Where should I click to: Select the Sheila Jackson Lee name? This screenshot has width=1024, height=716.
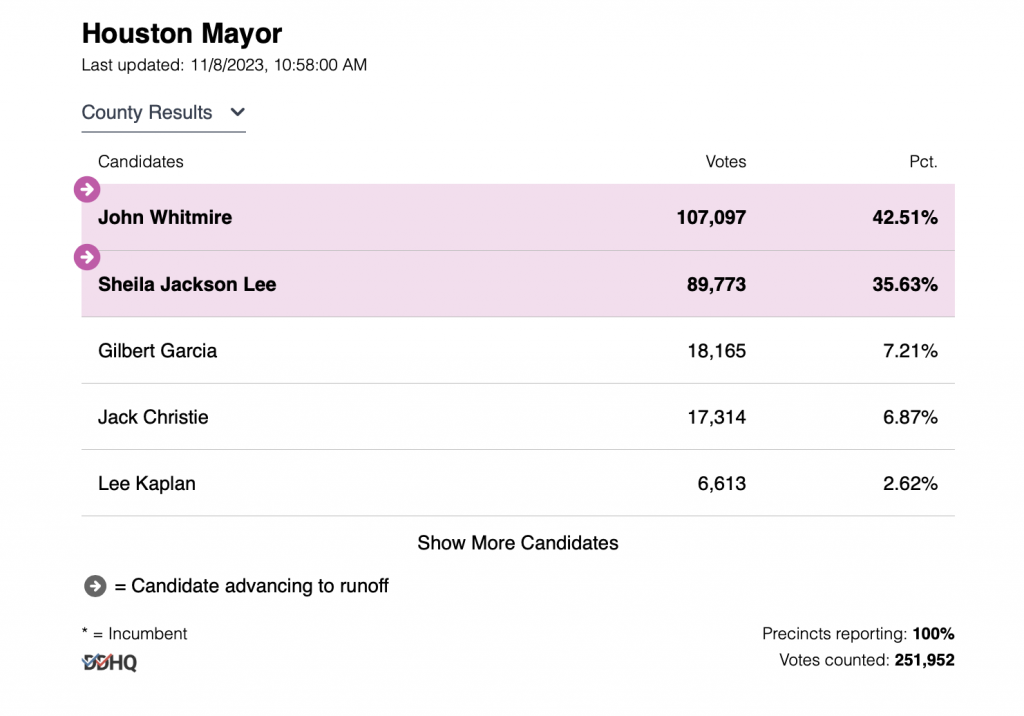tap(187, 284)
